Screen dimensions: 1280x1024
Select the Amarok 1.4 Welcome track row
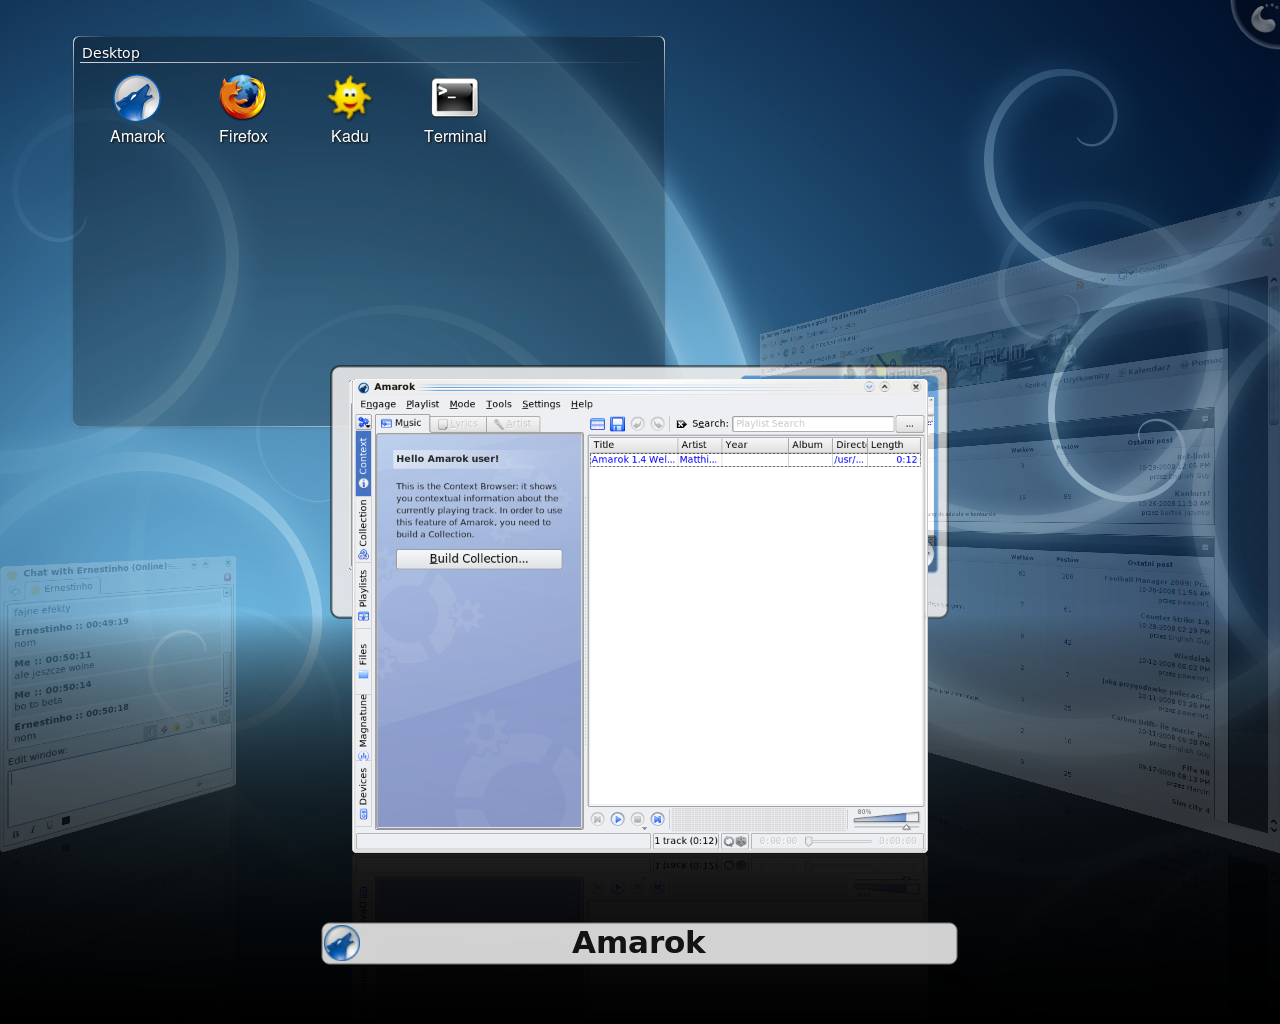tap(755, 460)
